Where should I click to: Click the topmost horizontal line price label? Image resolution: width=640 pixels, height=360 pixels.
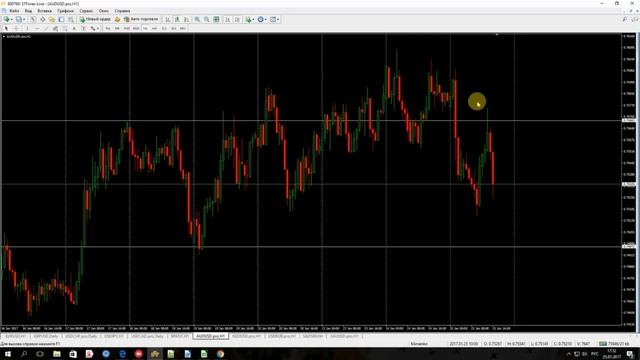coord(629,120)
